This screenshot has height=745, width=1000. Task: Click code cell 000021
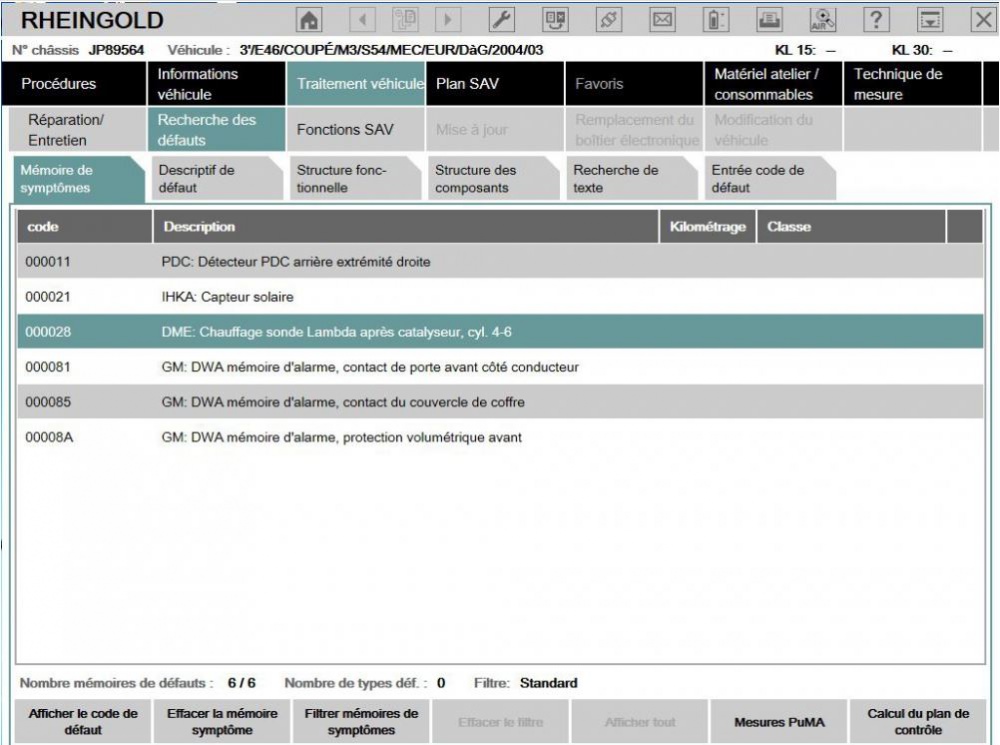point(48,297)
